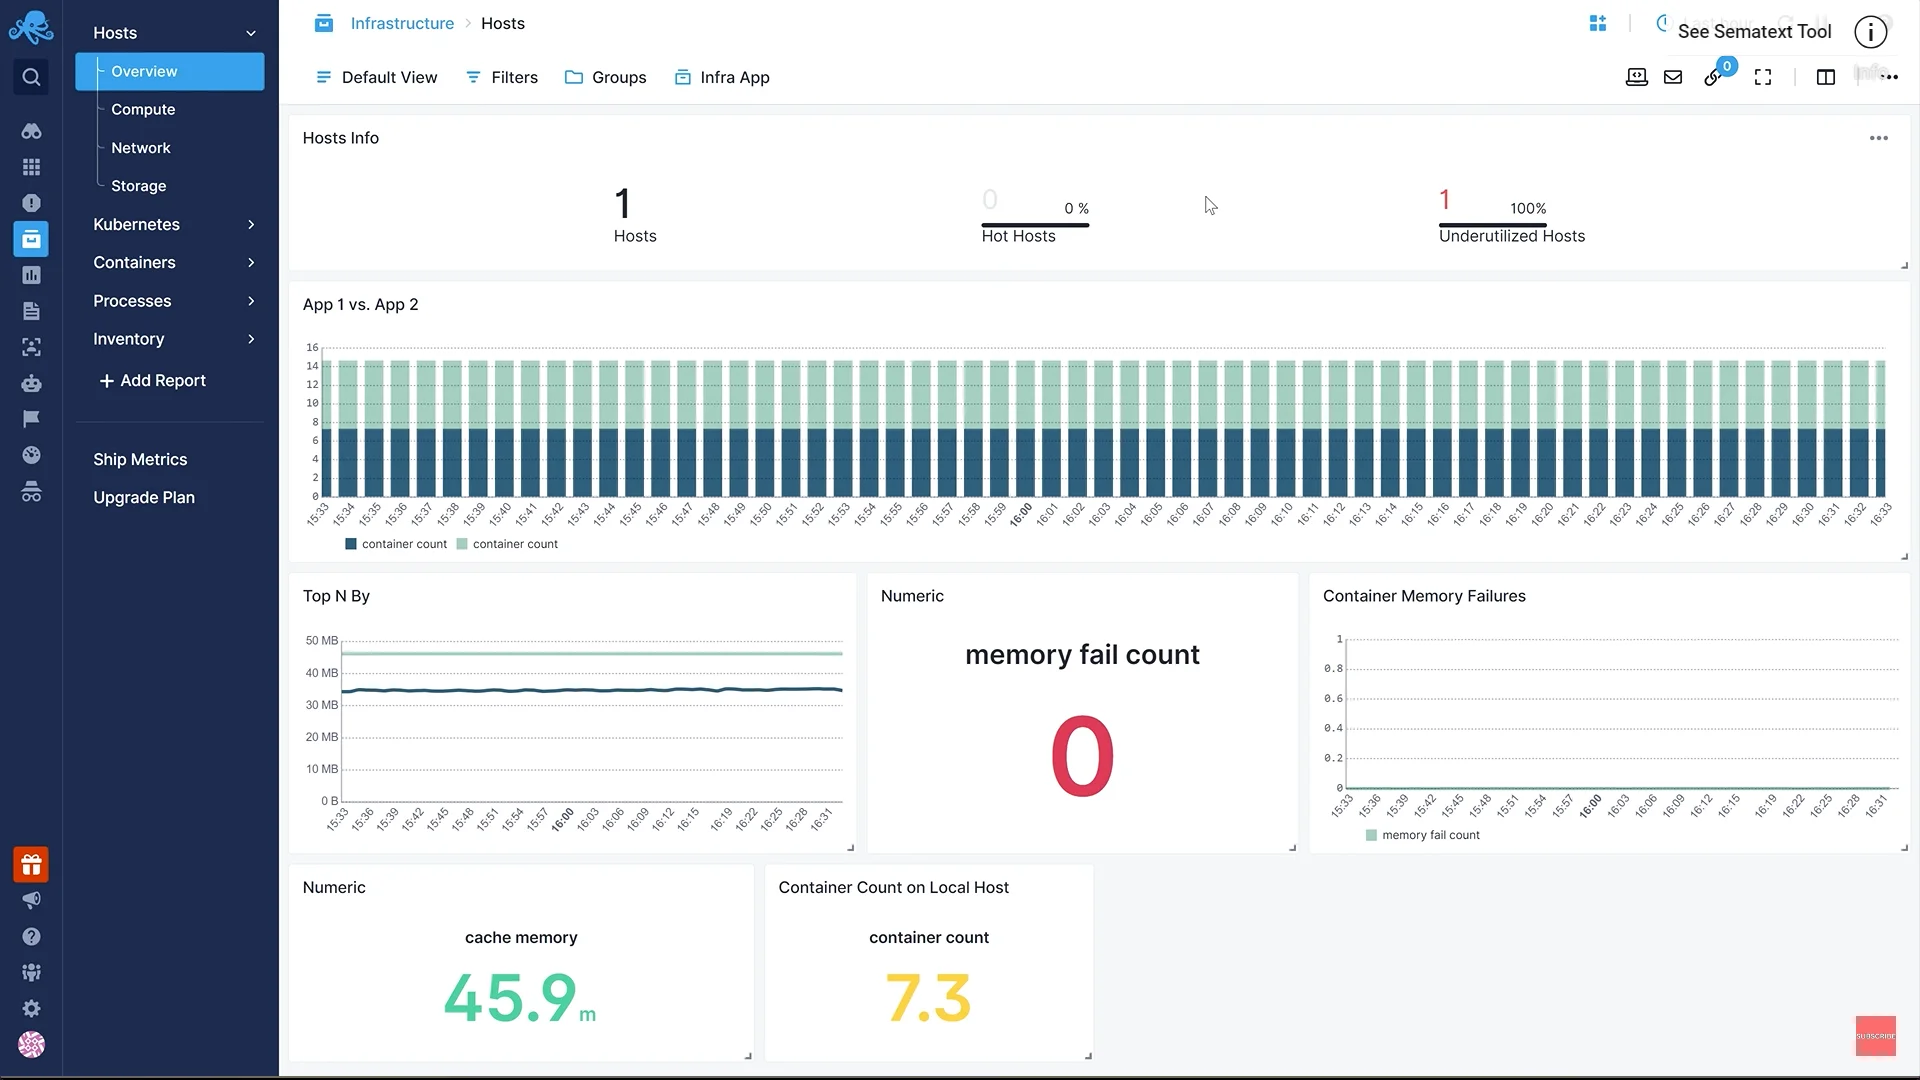
Task: Expand the Processes section
Action: click(x=251, y=301)
